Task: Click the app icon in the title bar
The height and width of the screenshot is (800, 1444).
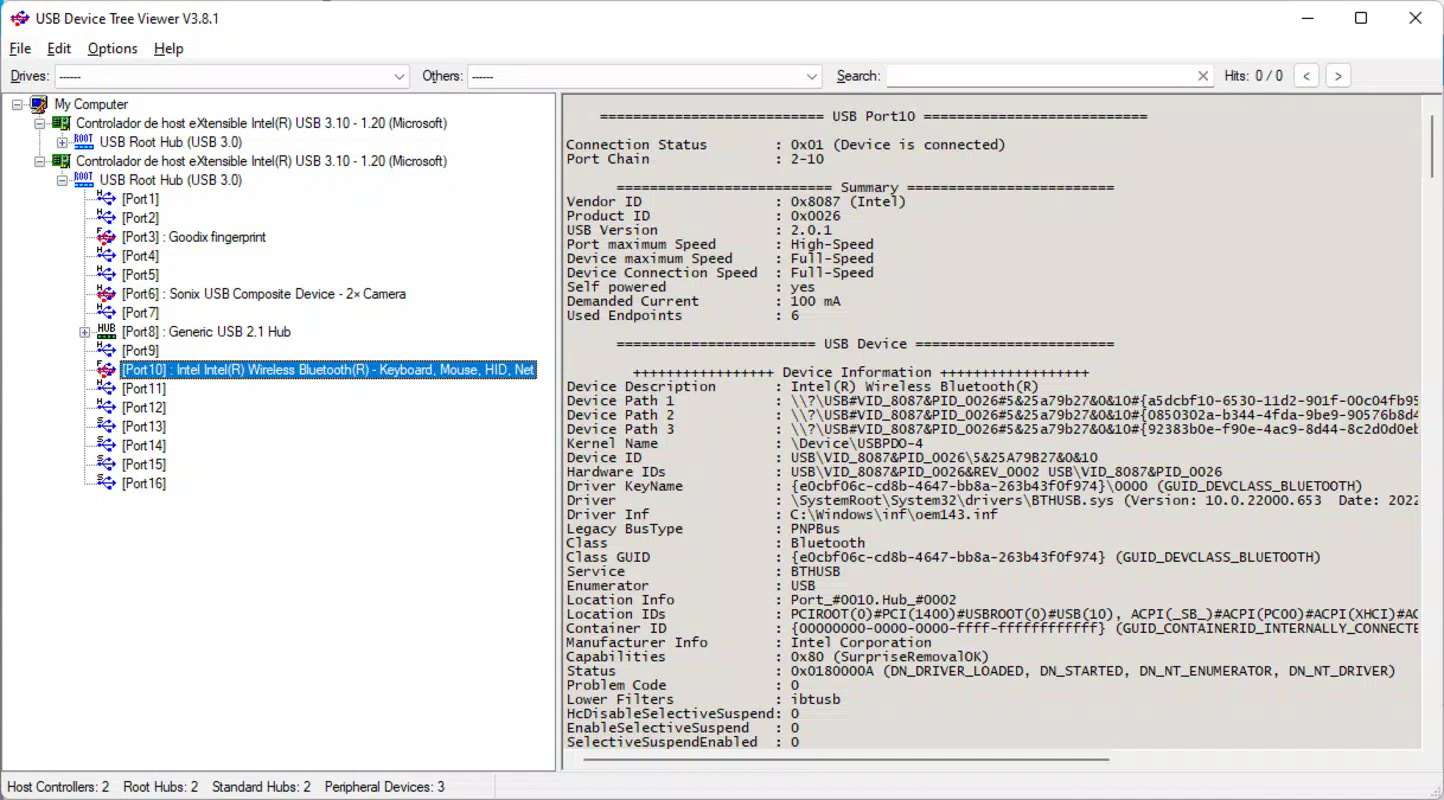Action: pyautogui.click(x=19, y=18)
